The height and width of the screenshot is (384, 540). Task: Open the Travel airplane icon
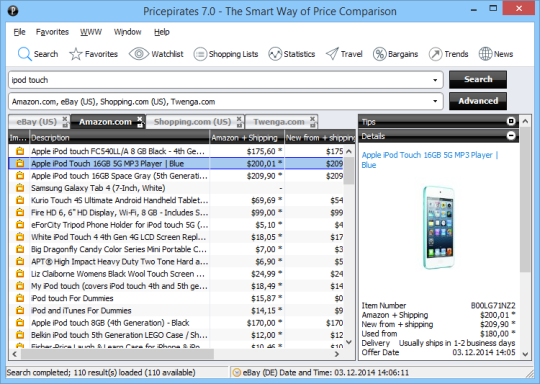tap(332, 54)
